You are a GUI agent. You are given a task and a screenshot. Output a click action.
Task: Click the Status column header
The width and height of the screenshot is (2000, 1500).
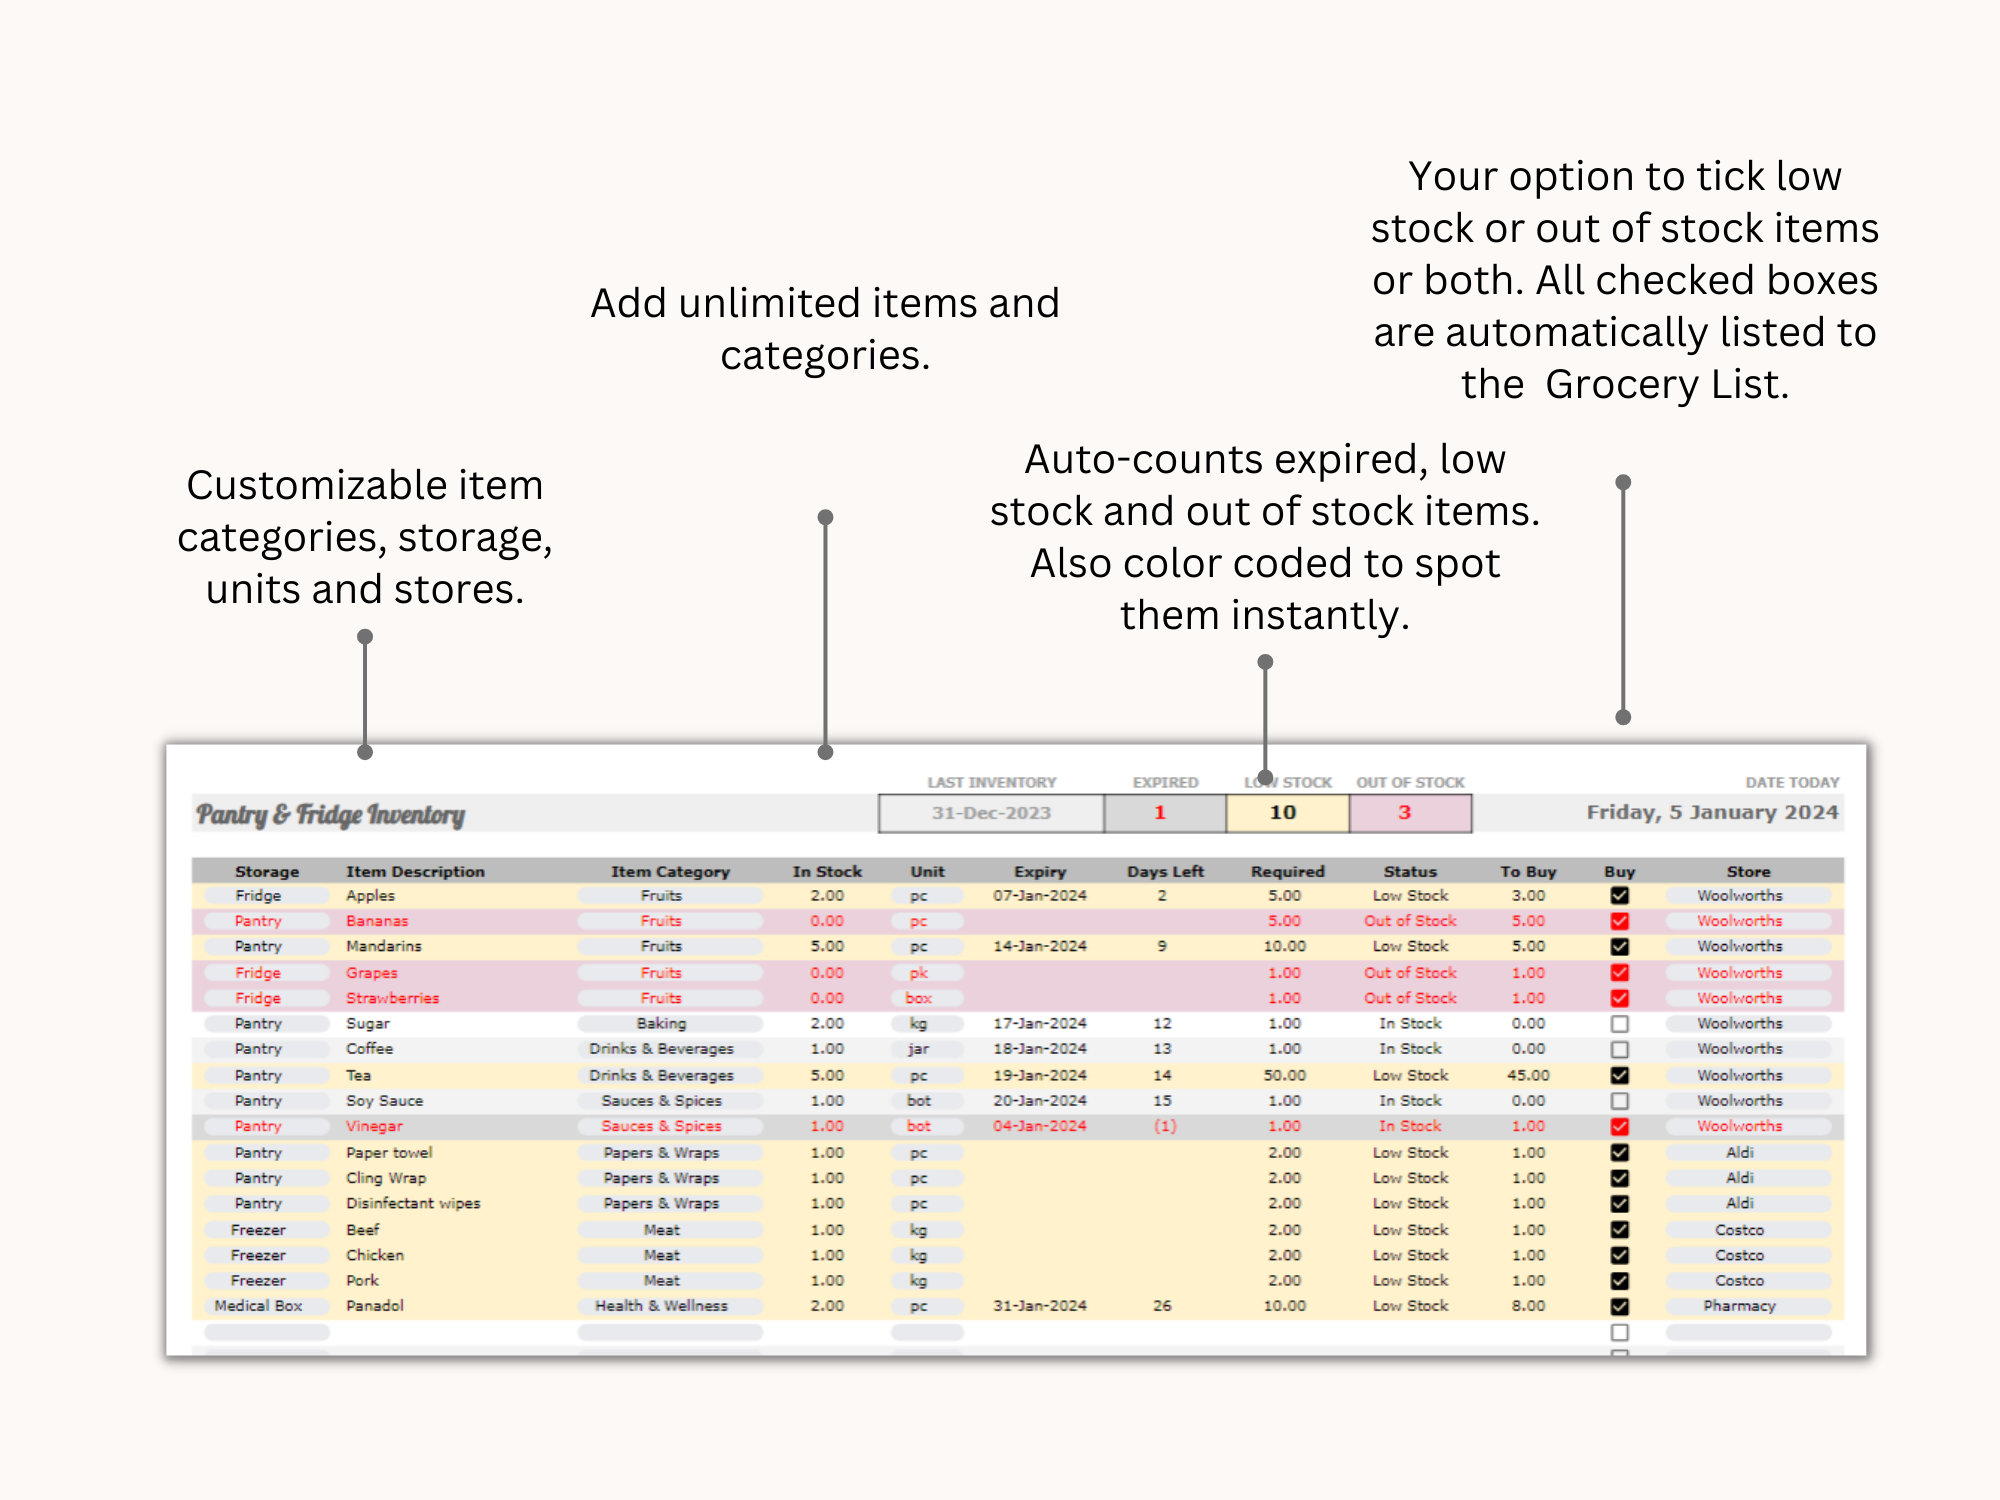(1410, 871)
